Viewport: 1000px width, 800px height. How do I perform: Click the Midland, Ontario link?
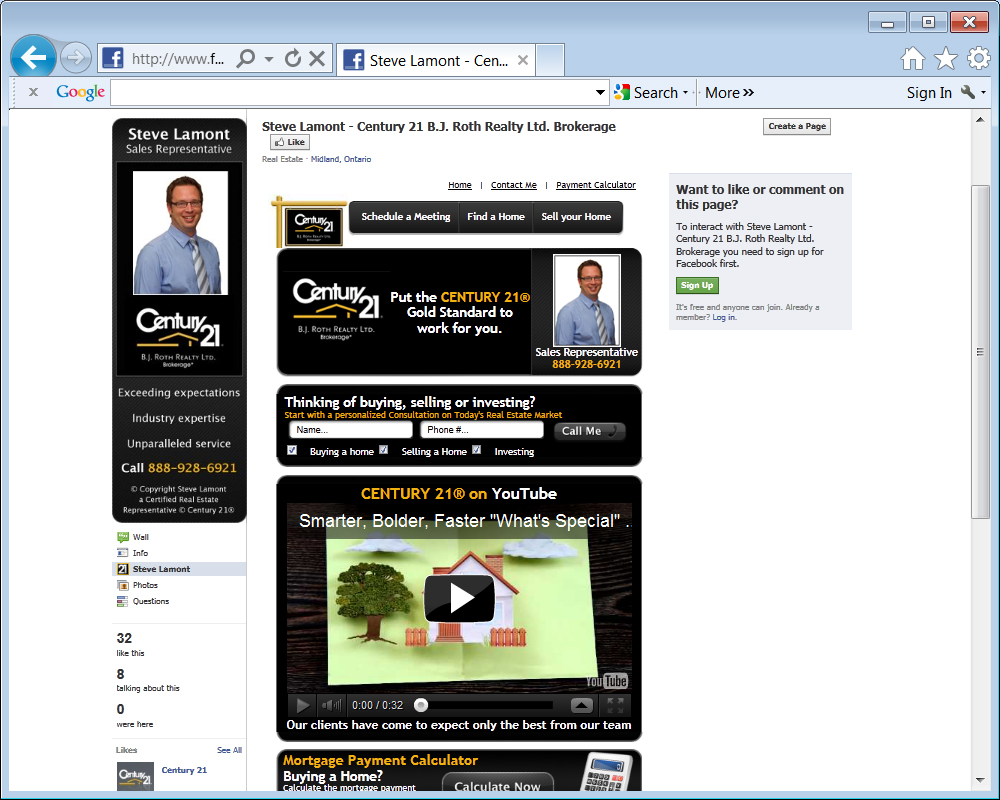pos(341,159)
